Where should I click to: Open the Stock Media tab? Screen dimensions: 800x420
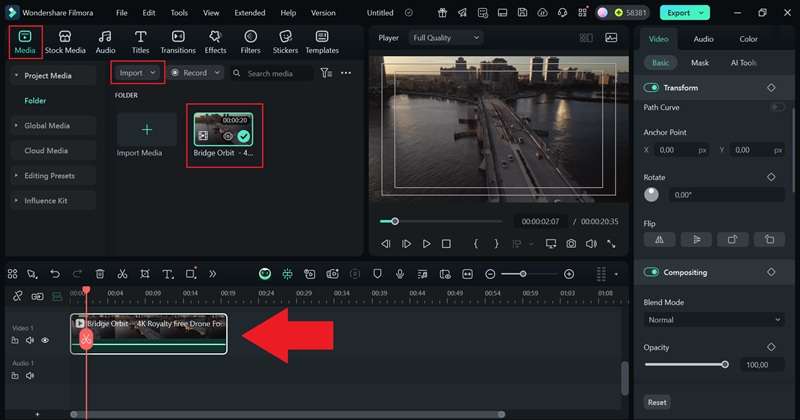click(x=65, y=42)
